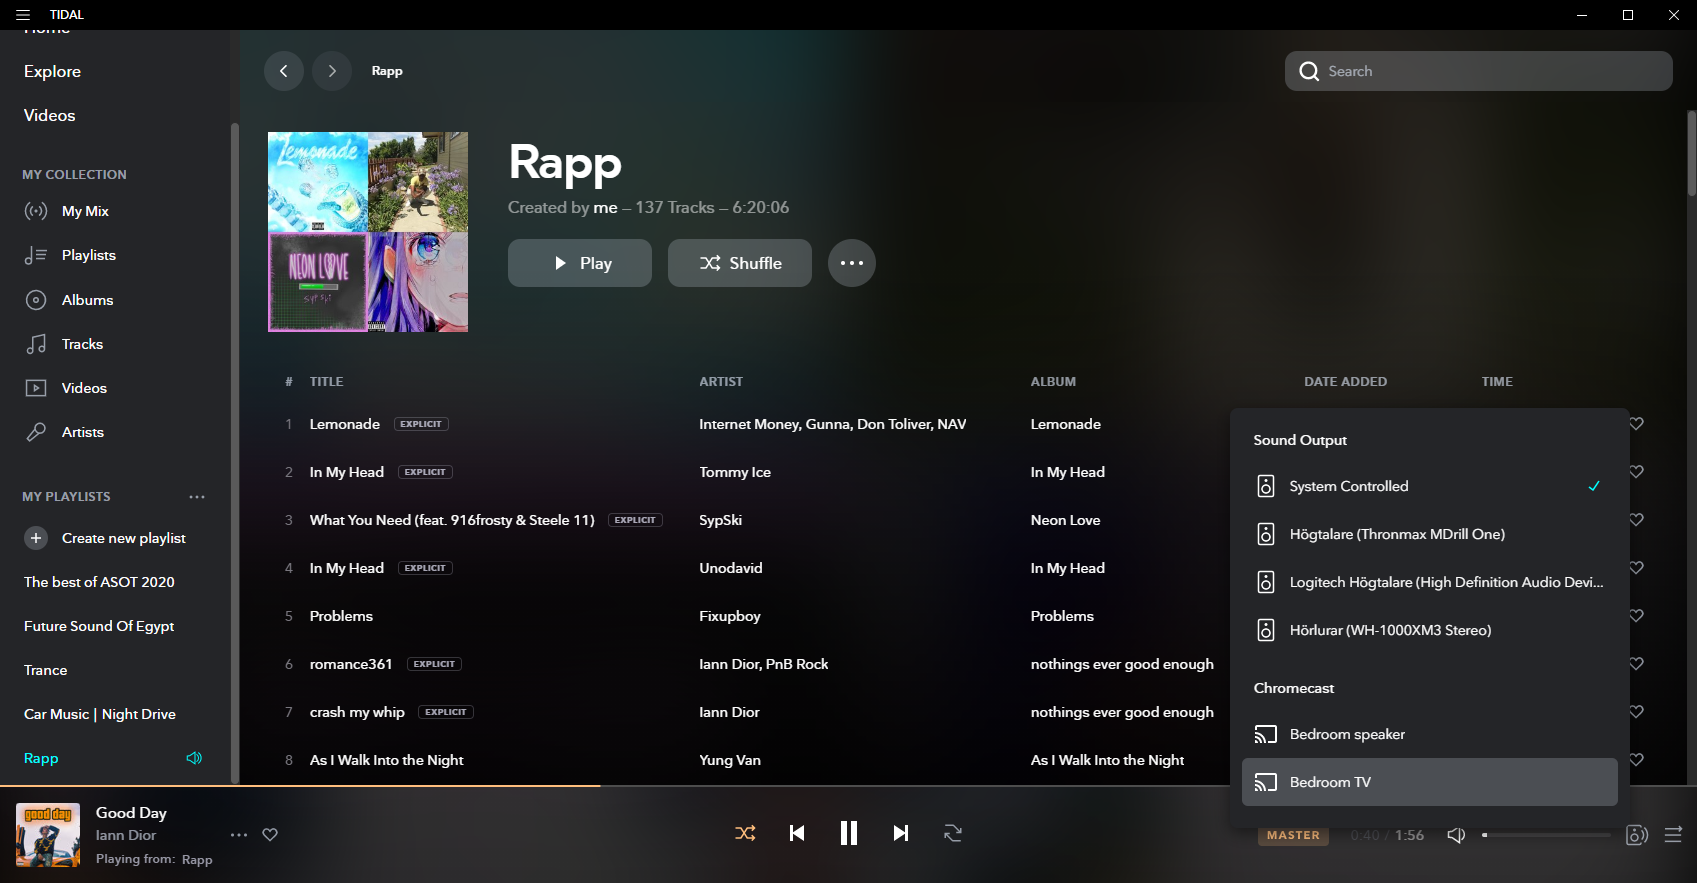Open album As I Walk Into the Night

1107,760
